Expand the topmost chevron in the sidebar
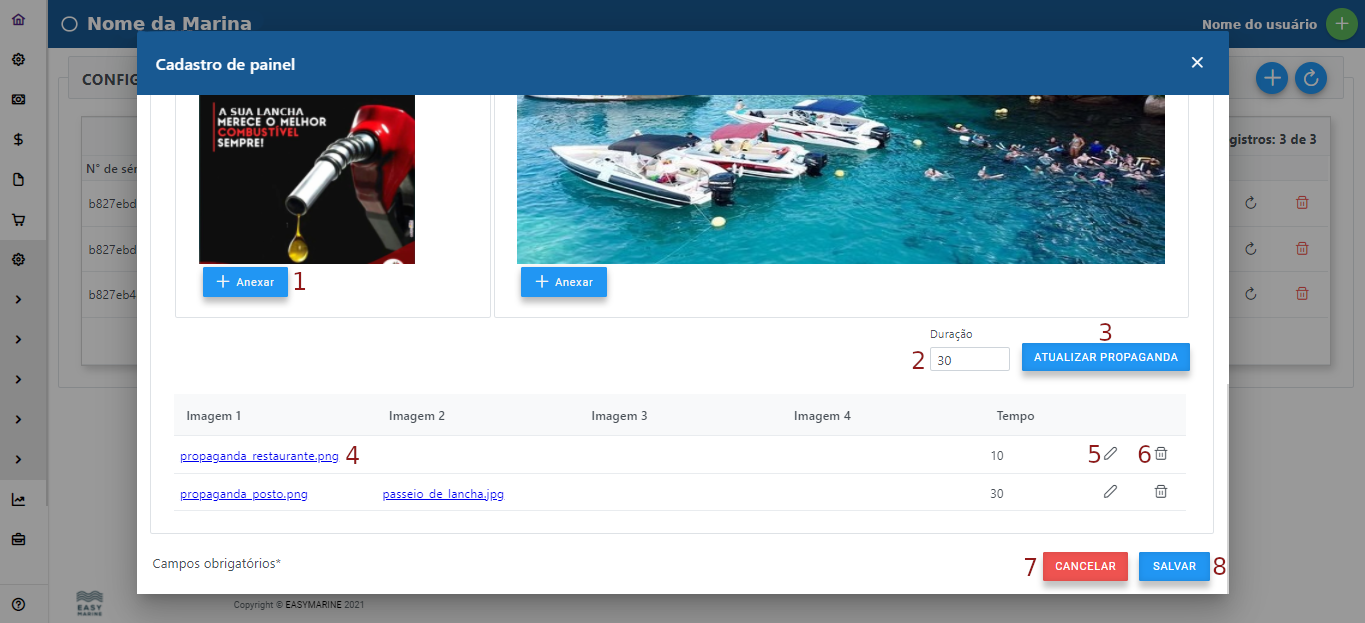This screenshot has height=623, width=1365. click(18, 300)
